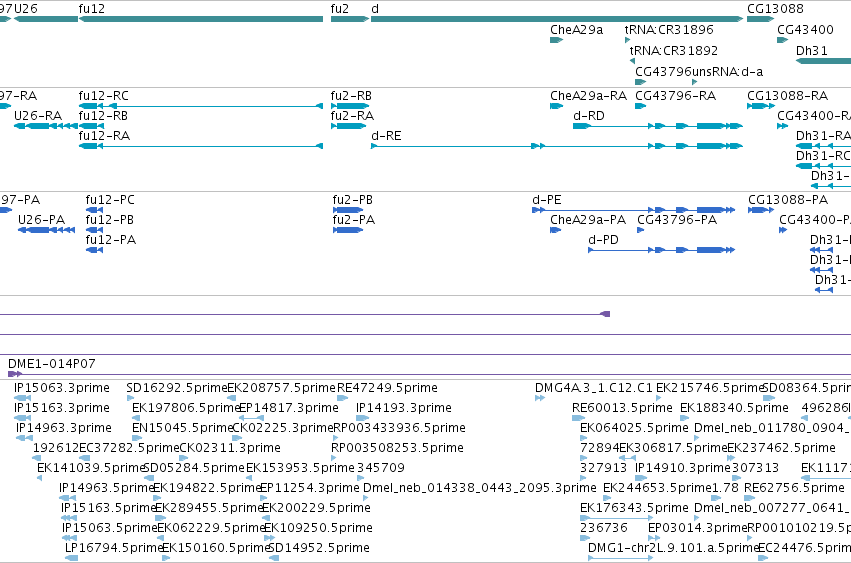Click the CG43400 gene label
This screenshot has height=563, width=851.
805,30
